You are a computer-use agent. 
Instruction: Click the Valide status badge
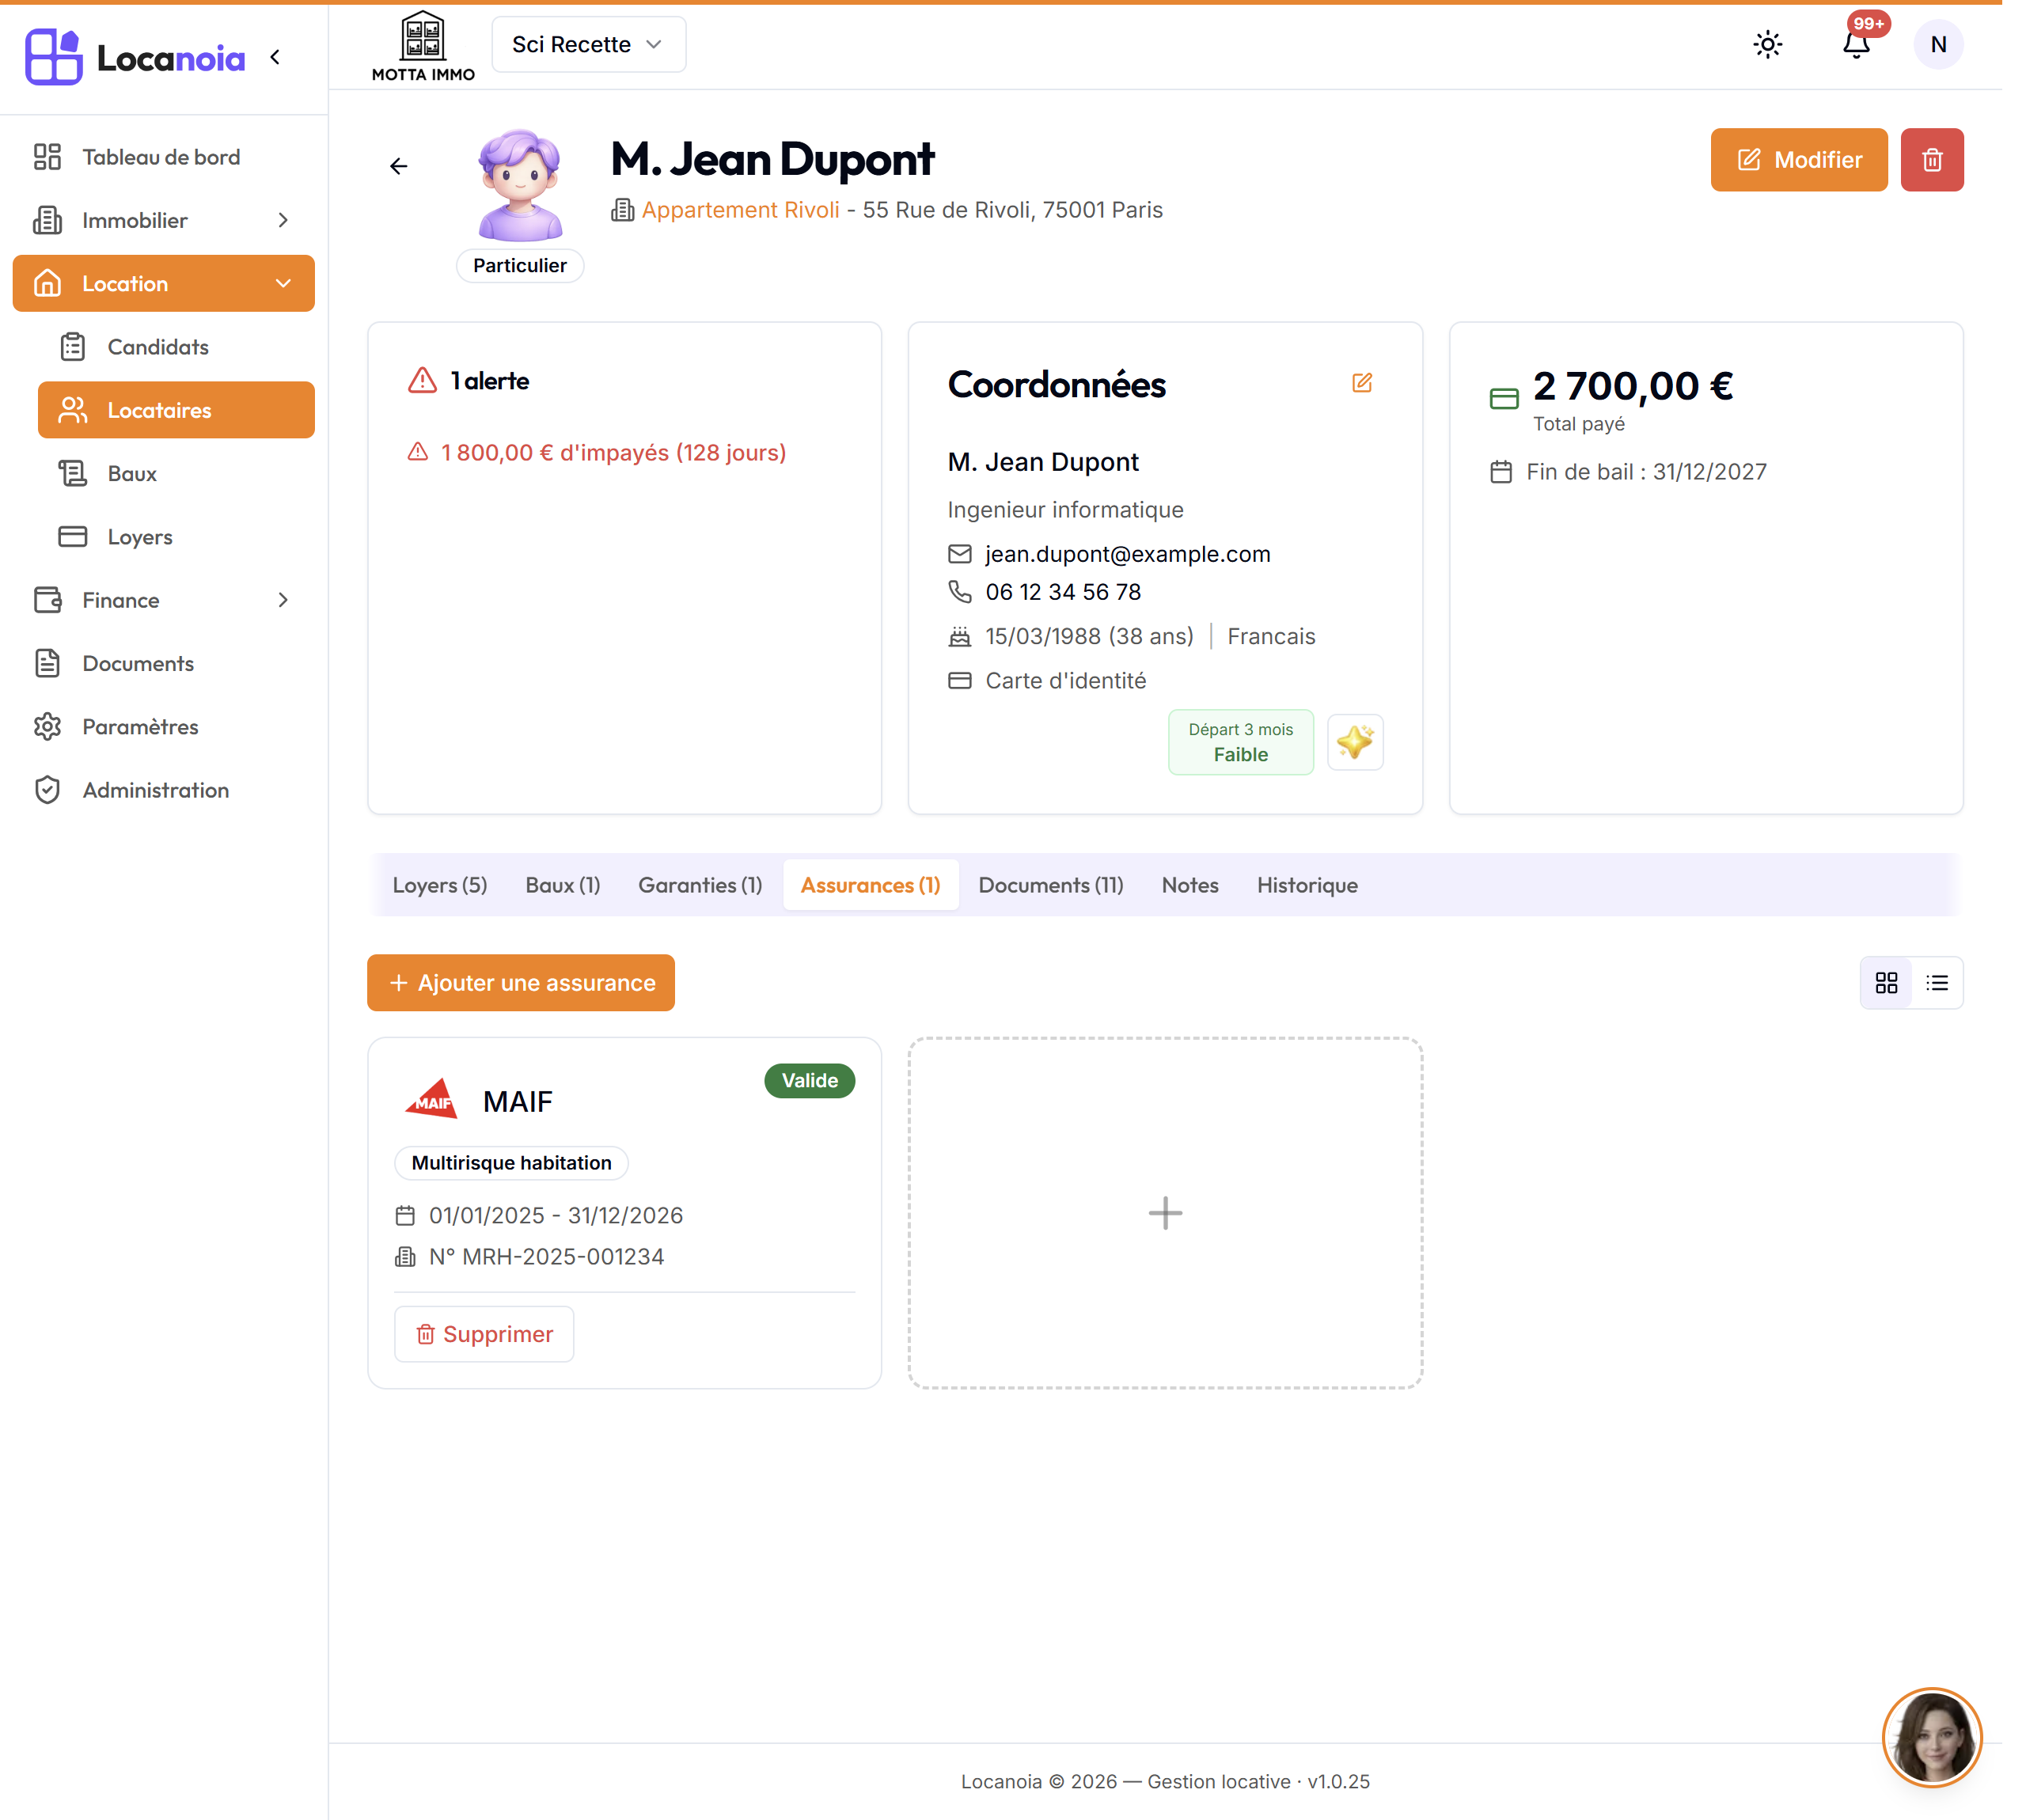pyautogui.click(x=809, y=1081)
